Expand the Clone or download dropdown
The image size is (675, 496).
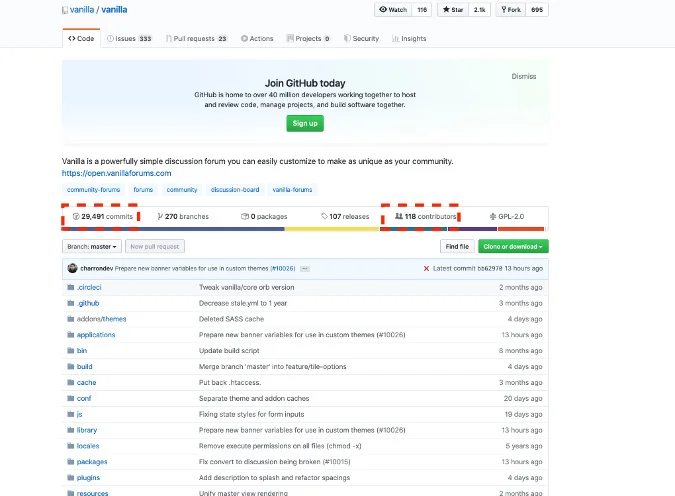coord(513,246)
